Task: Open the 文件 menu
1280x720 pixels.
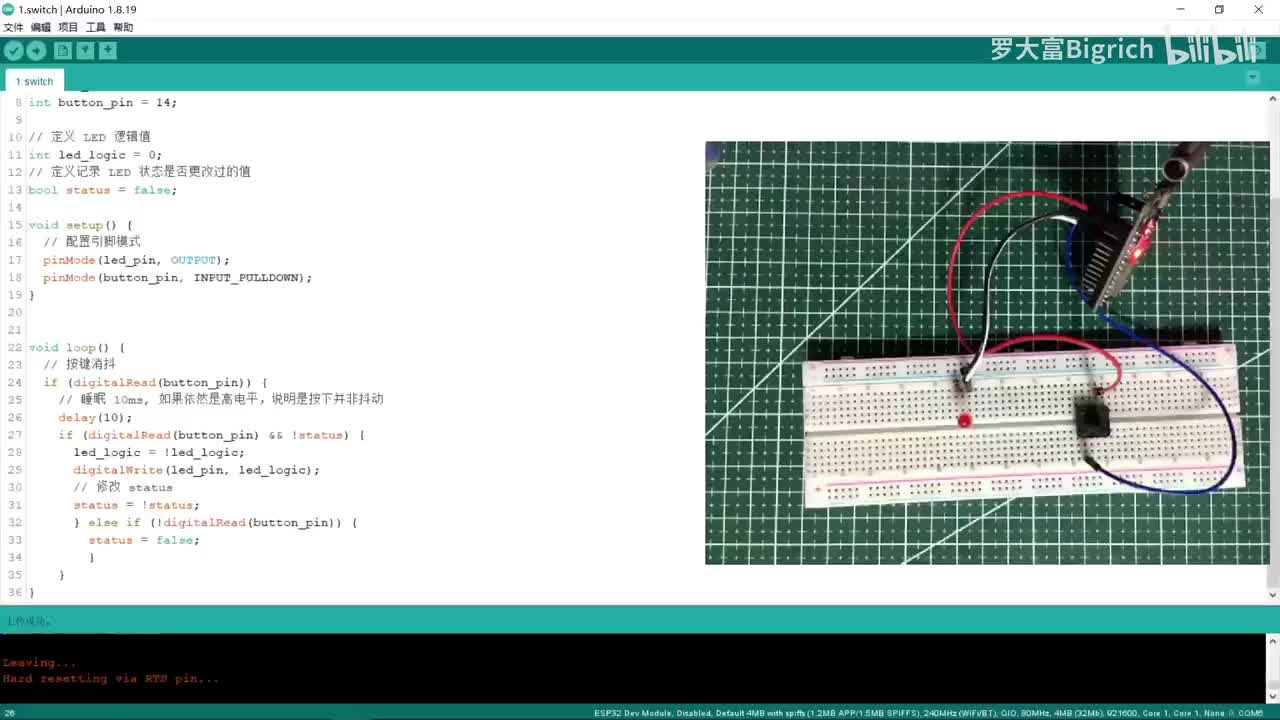Action: pyautogui.click(x=13, y=27)
